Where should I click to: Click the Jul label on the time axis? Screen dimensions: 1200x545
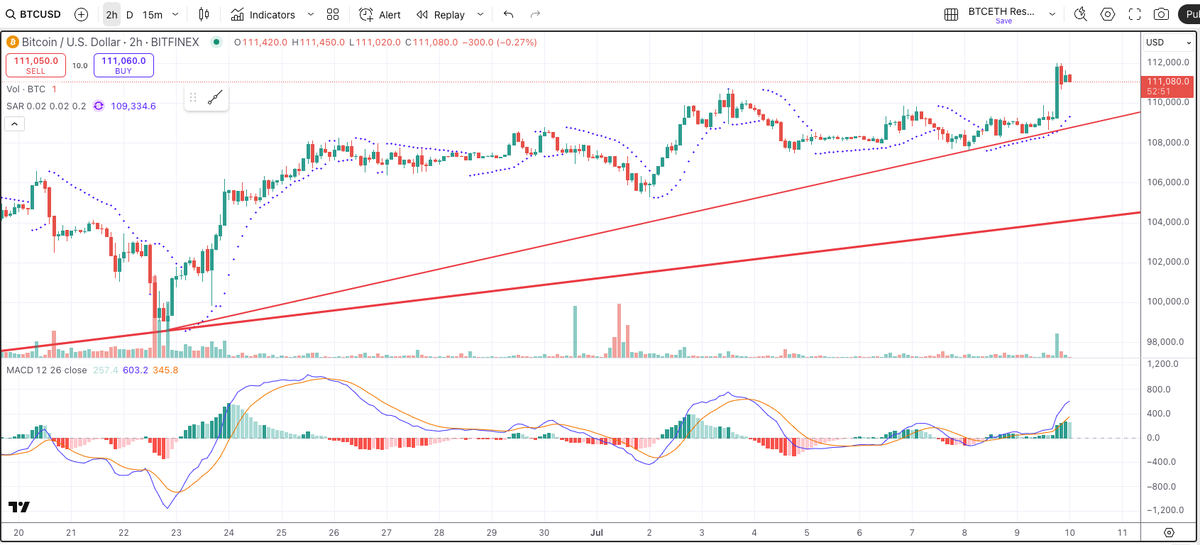596,533
